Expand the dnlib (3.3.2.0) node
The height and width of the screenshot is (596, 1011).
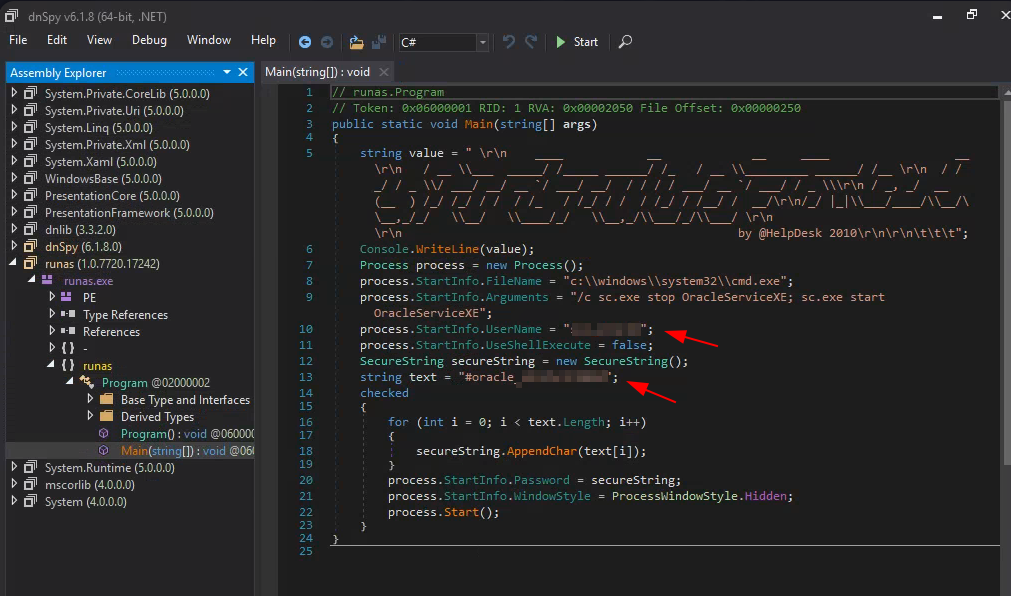(14, 229)
